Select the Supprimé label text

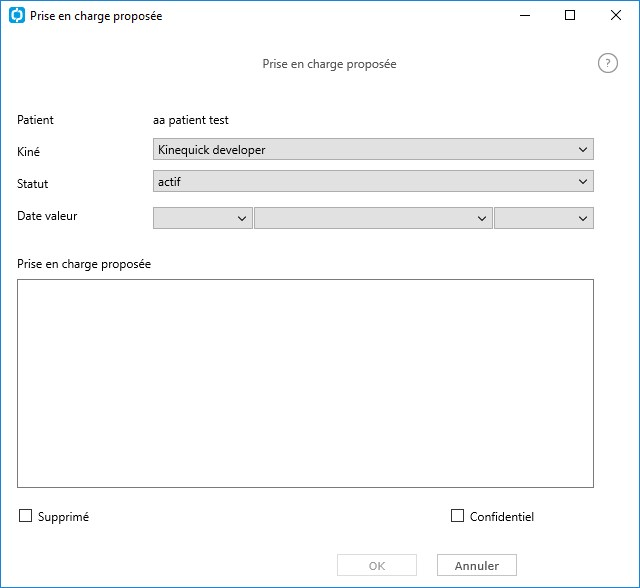(x=63, y=517)
